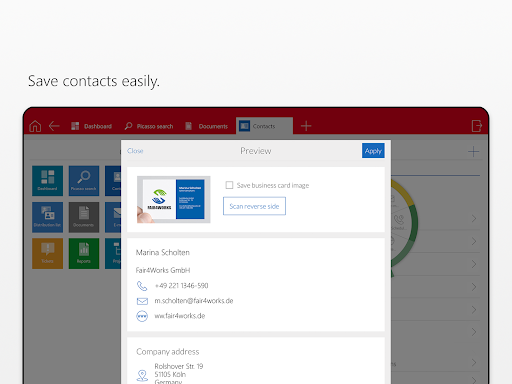The height and width of the screenshot is (384, 512).
Task: Click the plus icon in background panel
Action: (473, 151)
